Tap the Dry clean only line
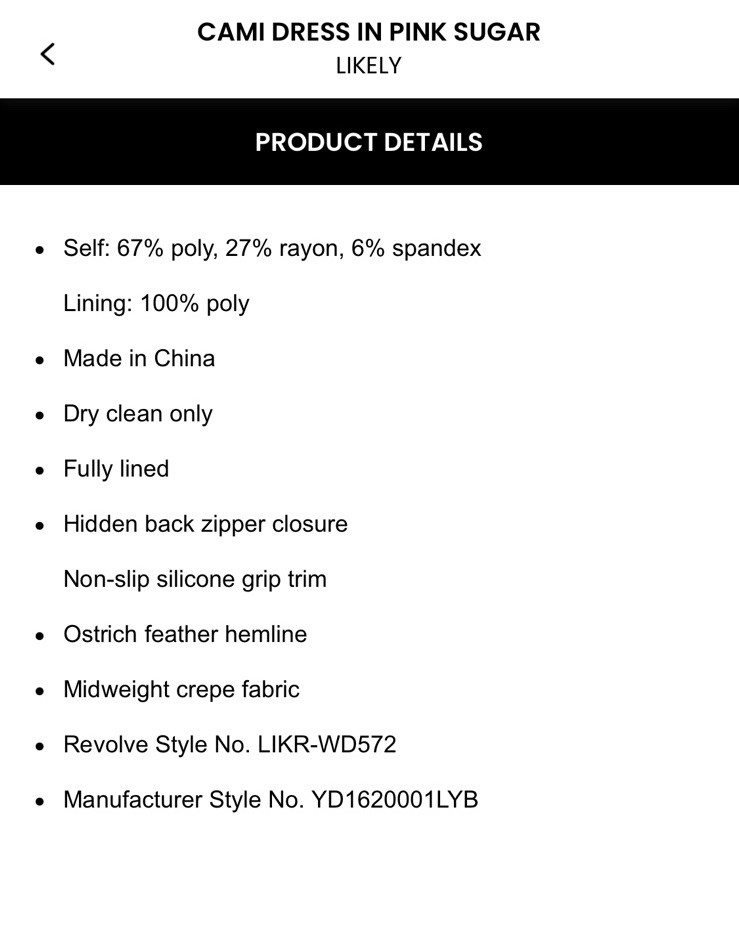Viewport: 739px width, 939px height. 138,414
